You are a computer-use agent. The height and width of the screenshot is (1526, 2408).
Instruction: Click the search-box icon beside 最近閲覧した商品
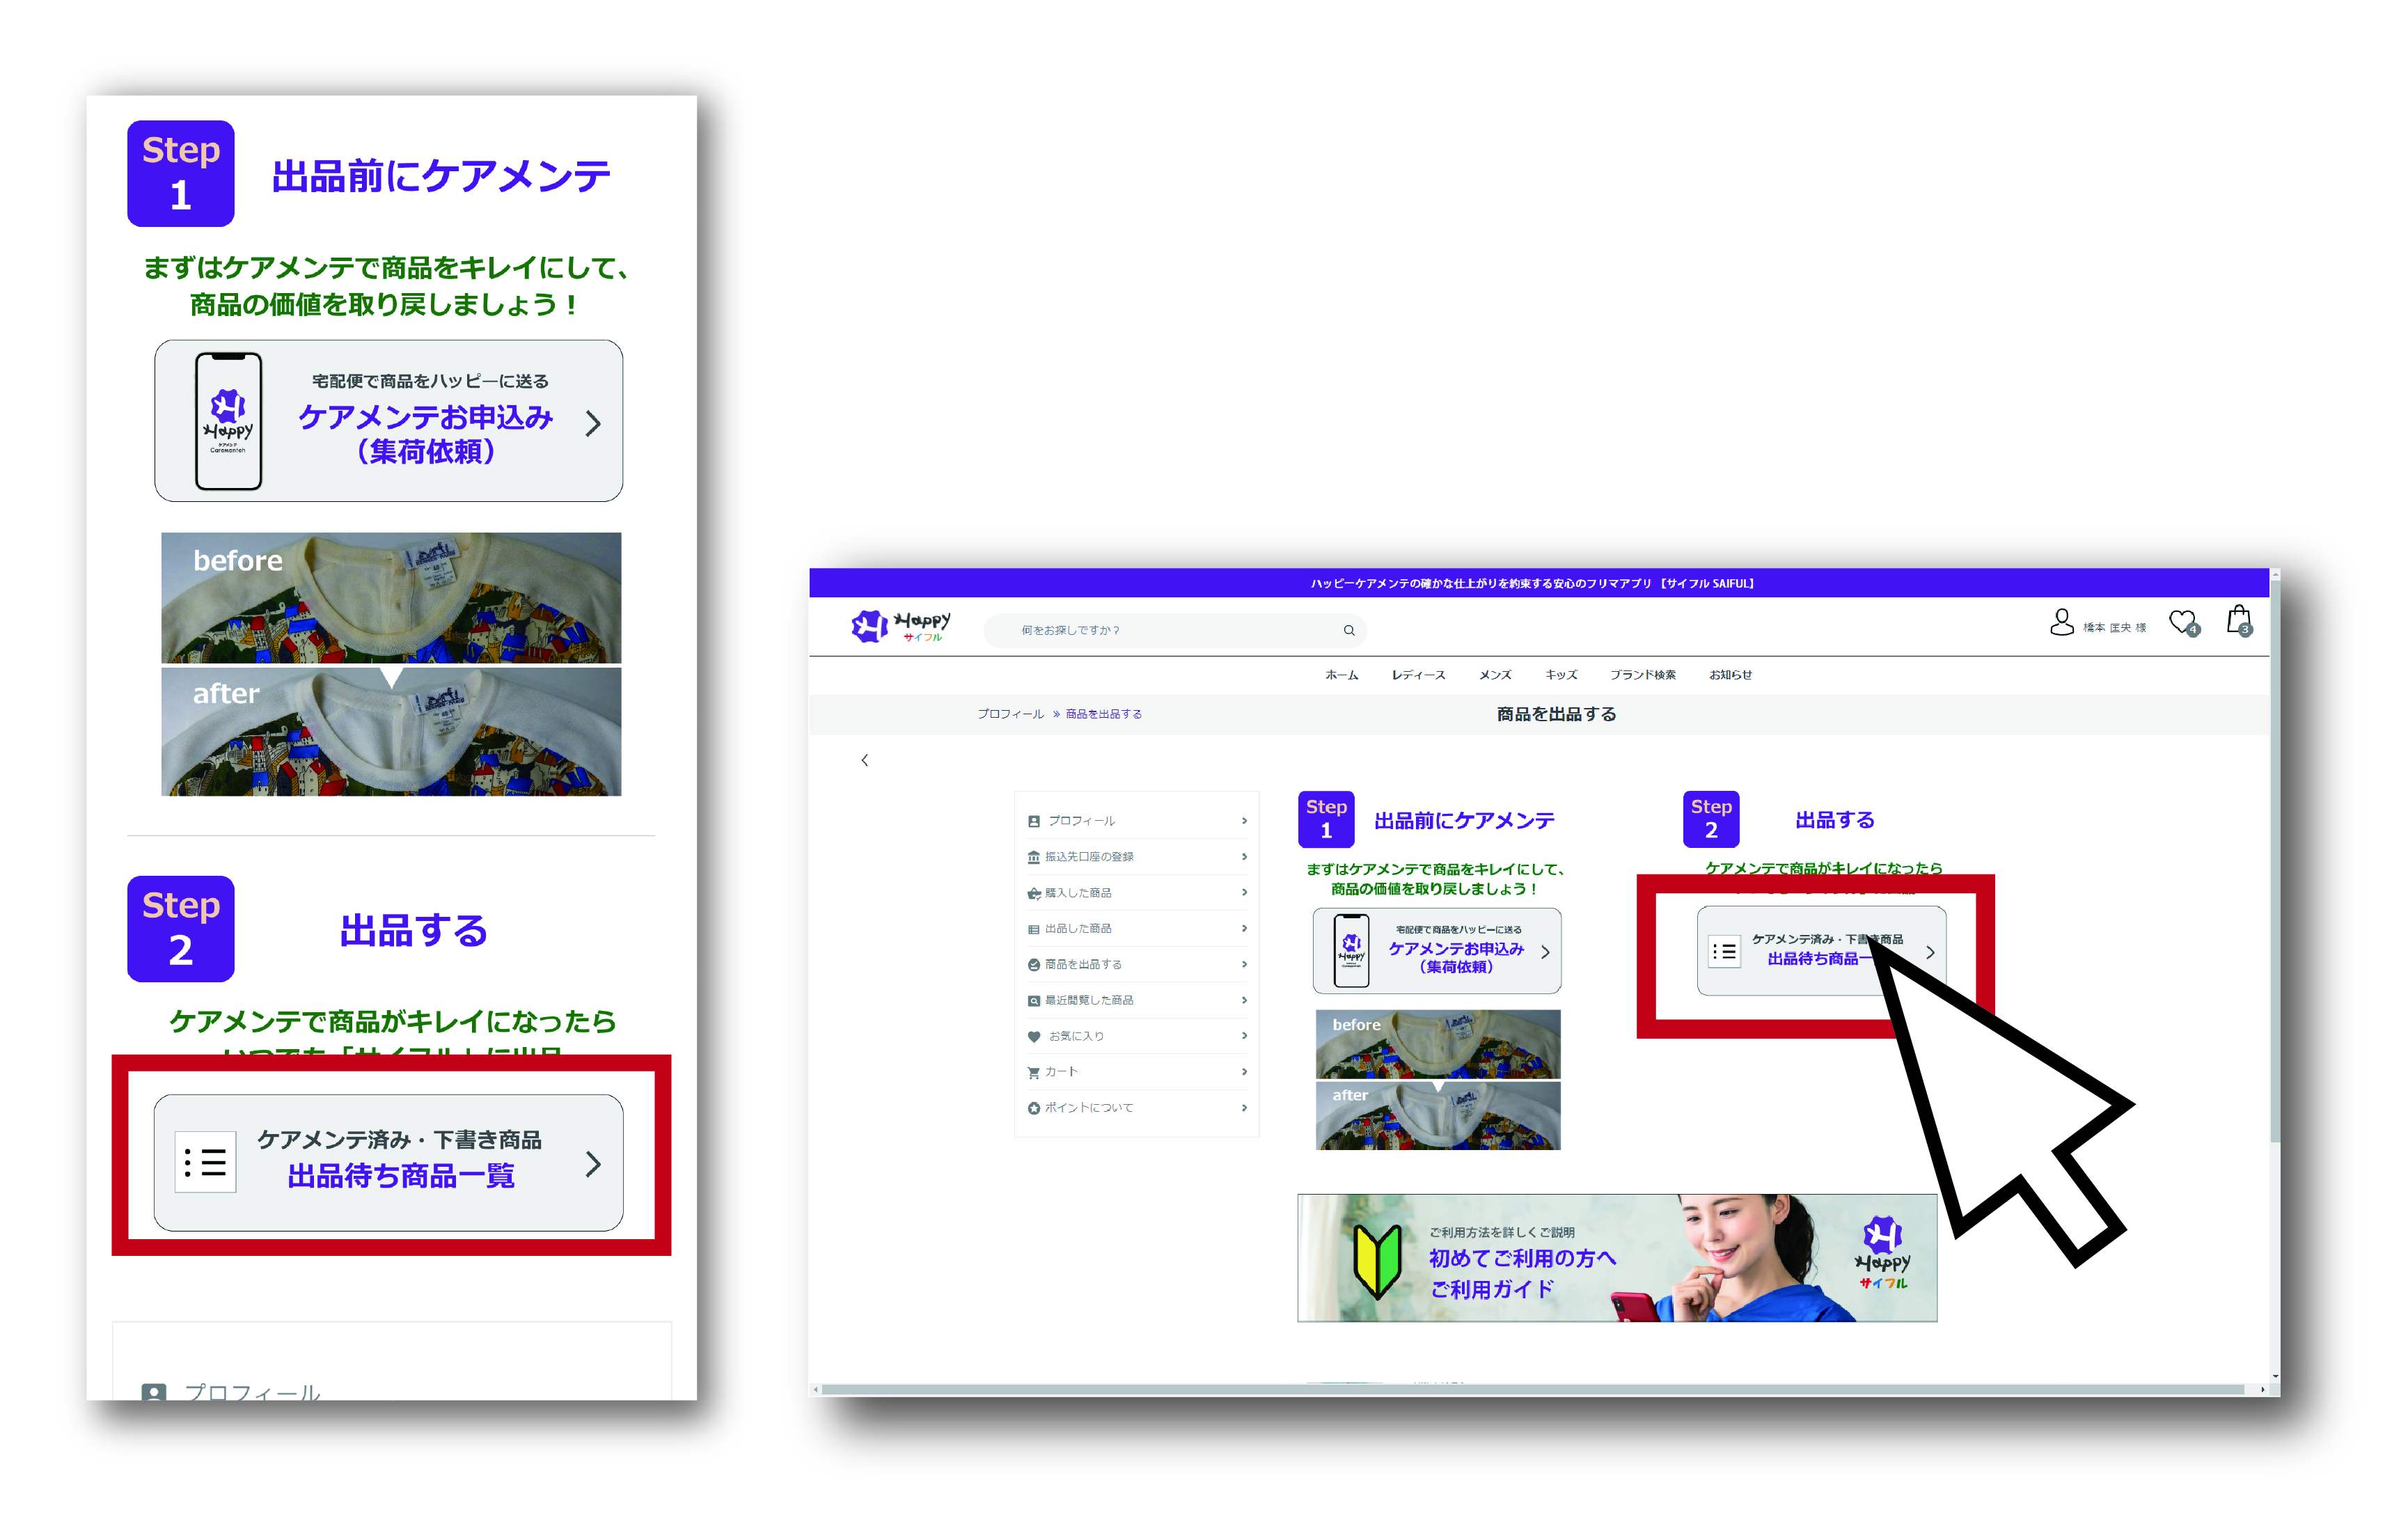coord(1034,1001)
